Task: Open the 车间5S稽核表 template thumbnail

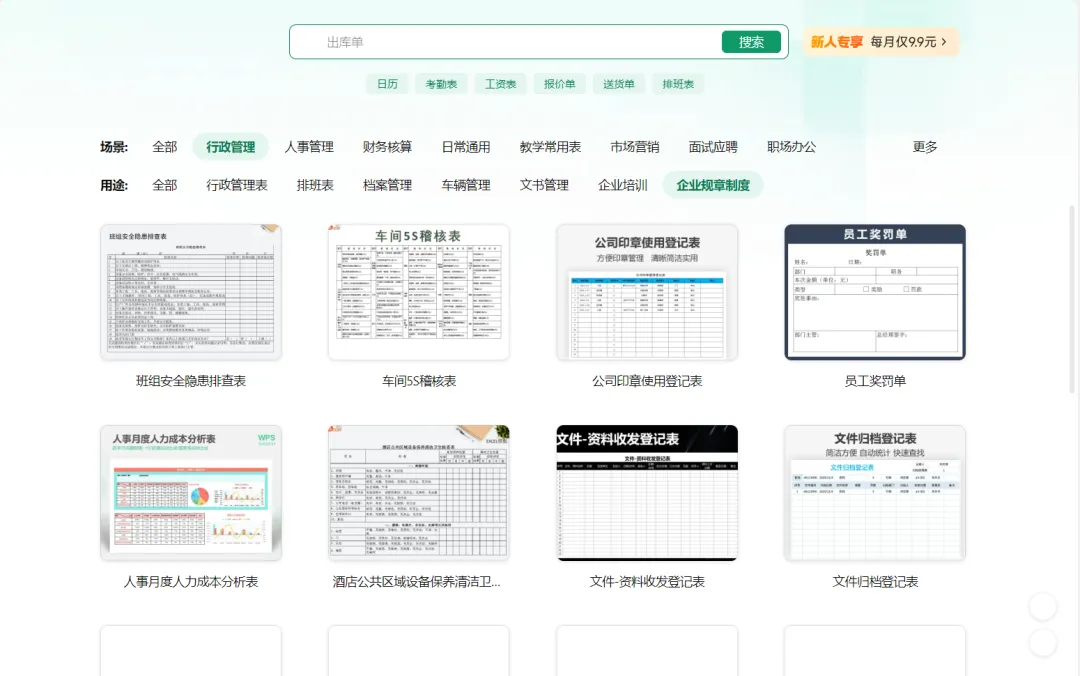Action: pyautogui.click(x=419, y=292)
